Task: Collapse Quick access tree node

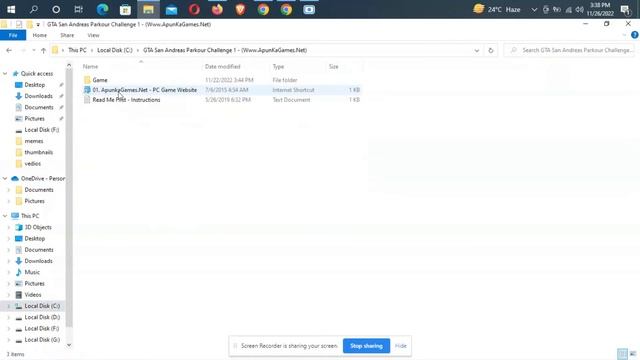Action: point(5,73)
